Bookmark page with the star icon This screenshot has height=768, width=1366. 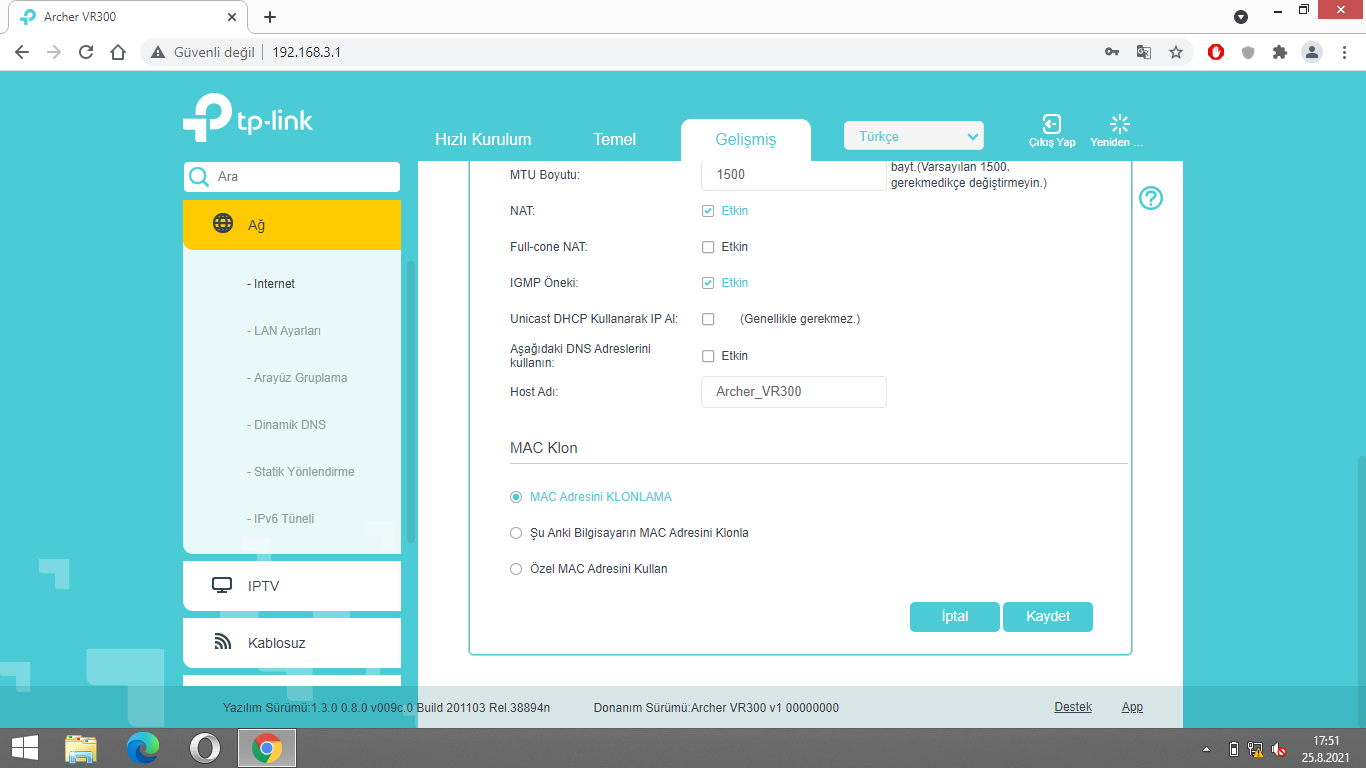point(1176,52)
